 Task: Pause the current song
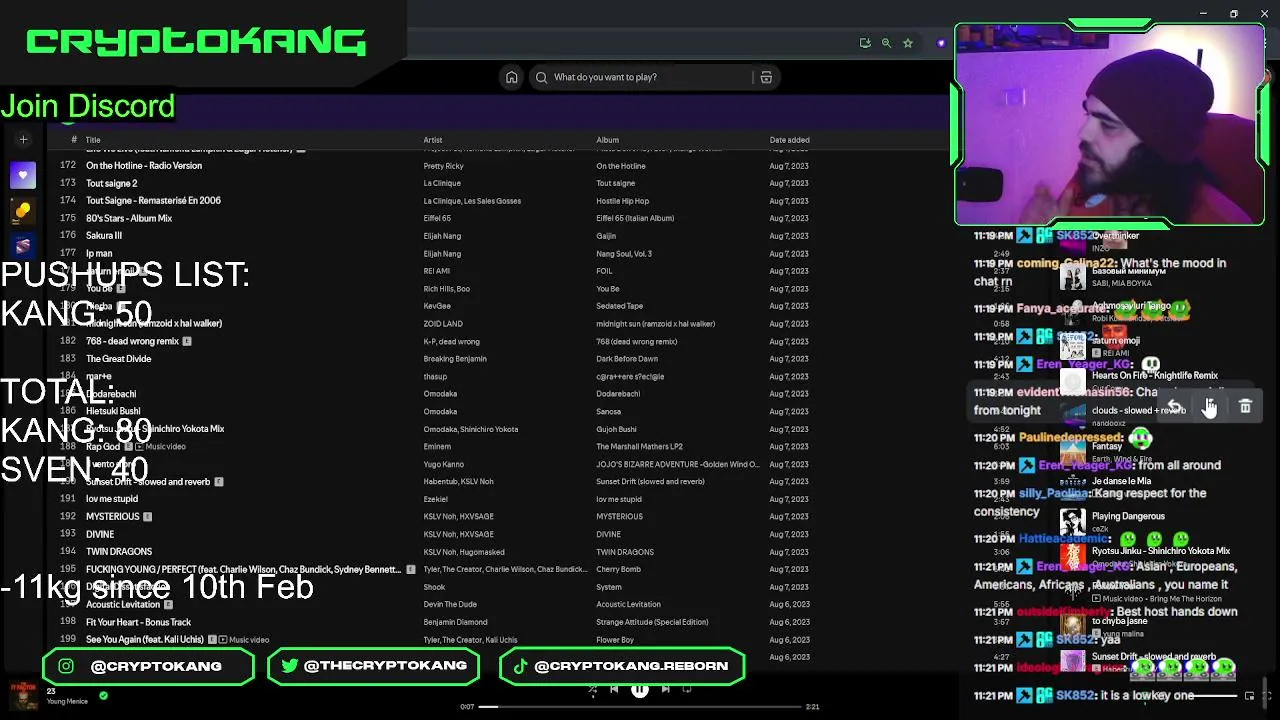[640, 689]
